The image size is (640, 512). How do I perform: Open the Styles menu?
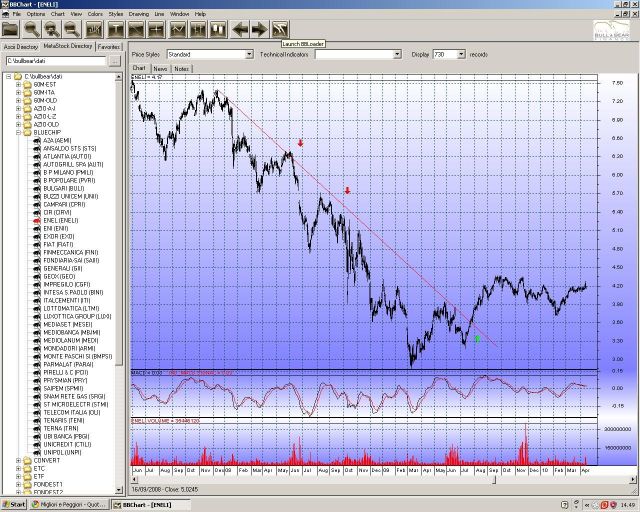(116, 14)
